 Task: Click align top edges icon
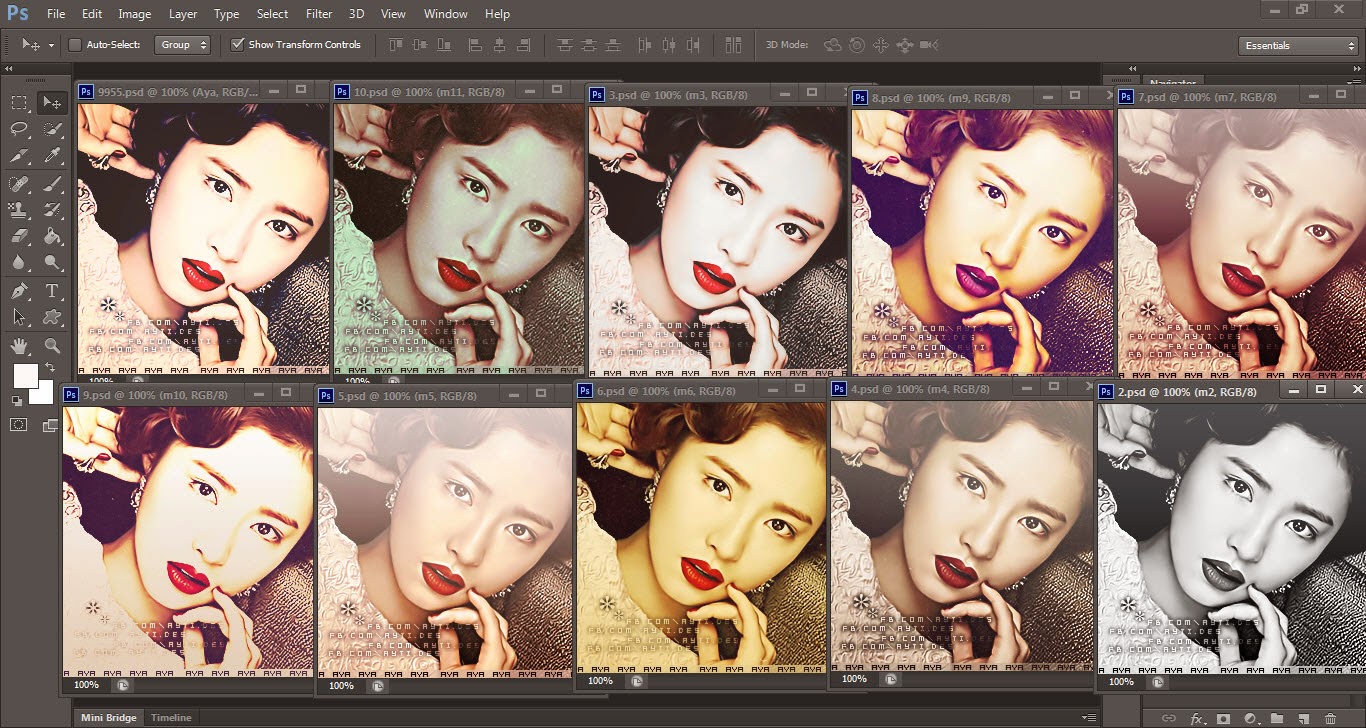click(x=395, y=45)
